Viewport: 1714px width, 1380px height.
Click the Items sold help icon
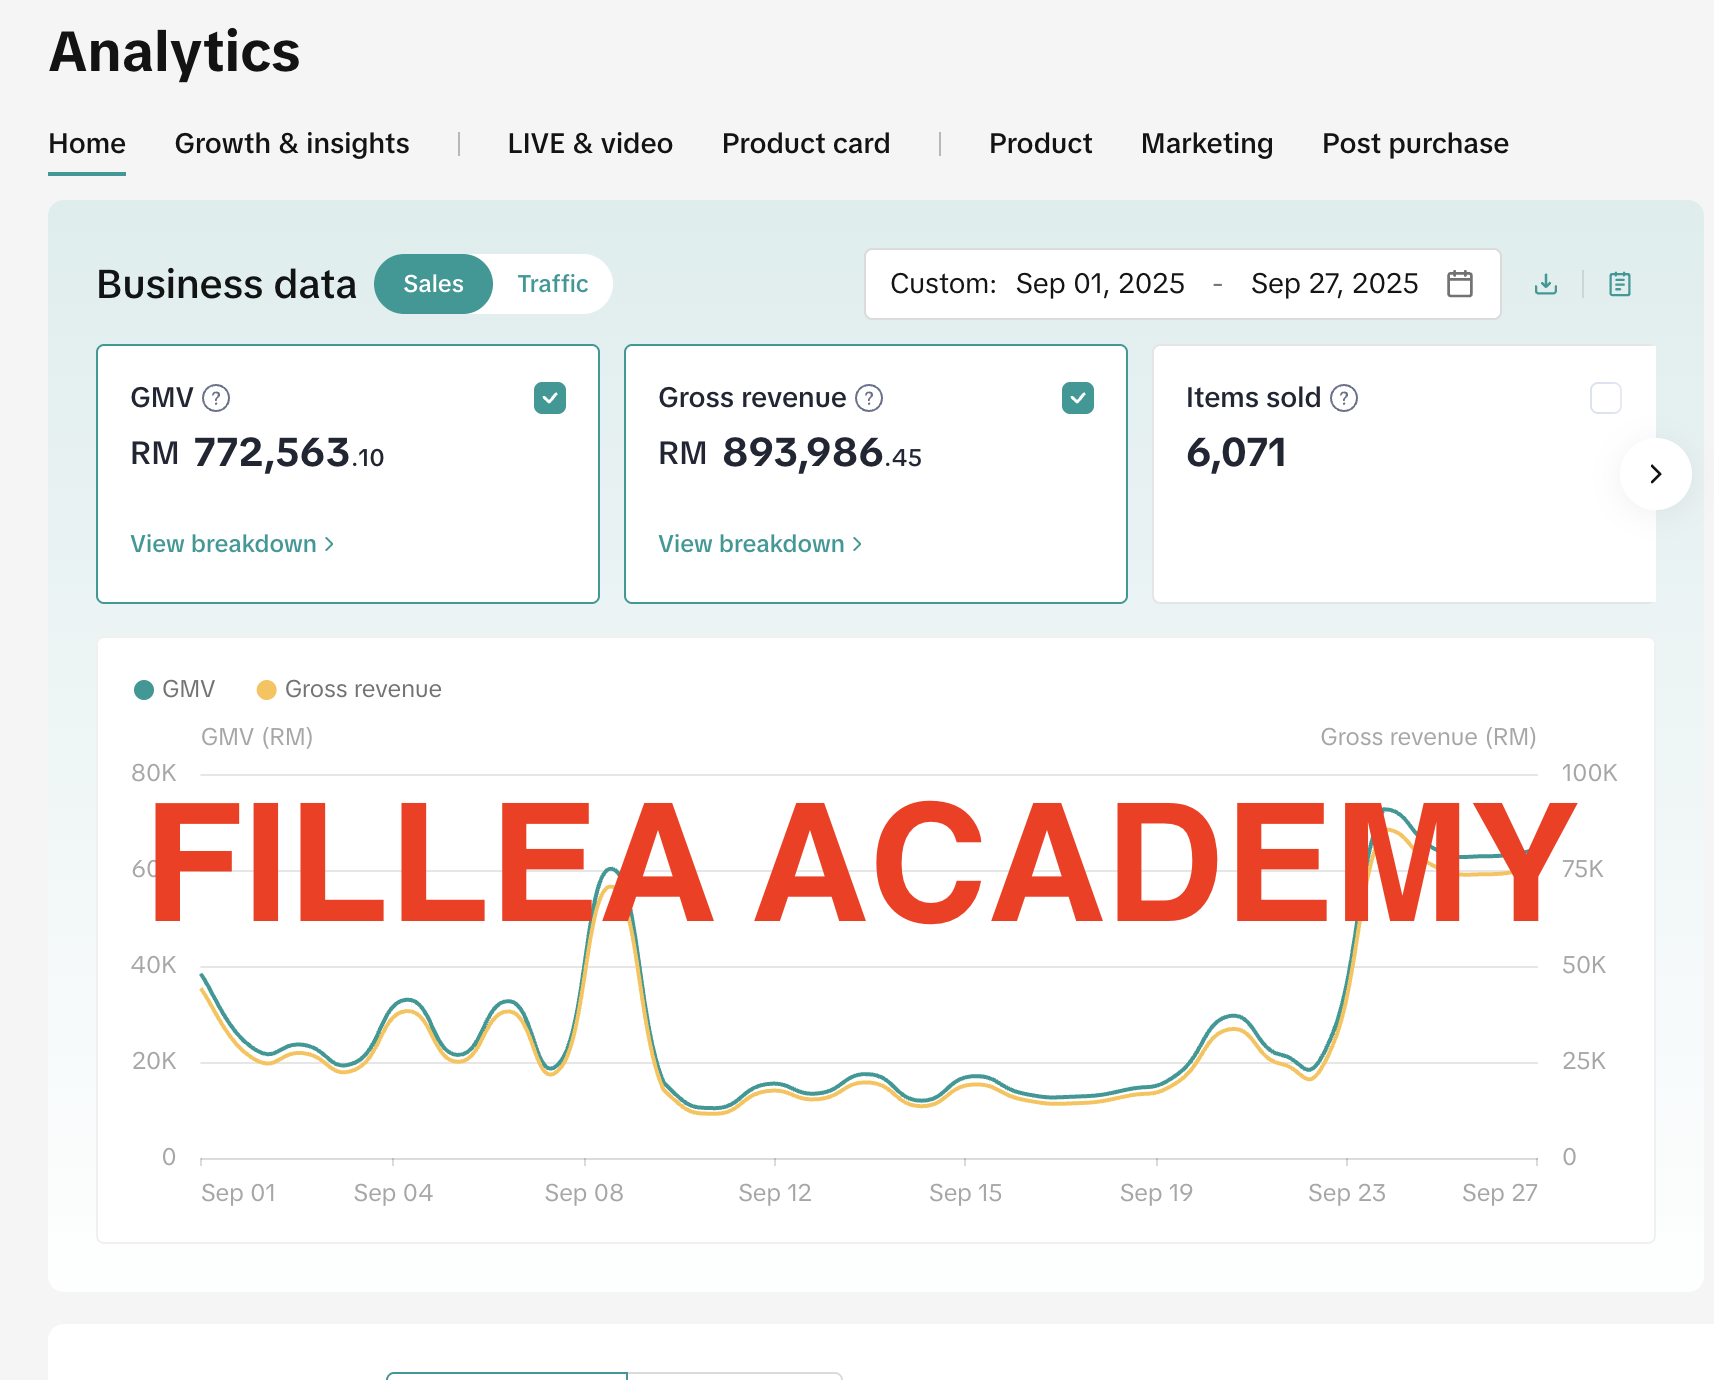click(1344, 398)
